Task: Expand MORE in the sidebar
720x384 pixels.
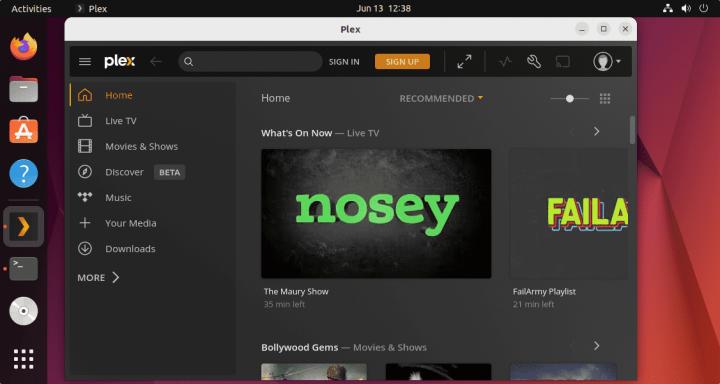Action: [x=98, y=277]
